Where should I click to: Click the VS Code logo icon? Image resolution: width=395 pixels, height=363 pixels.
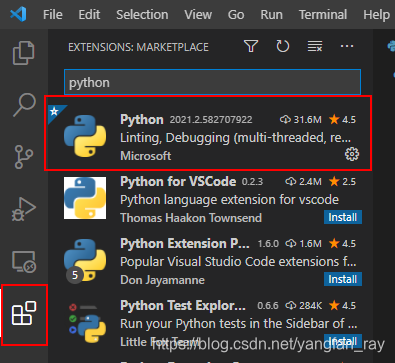pos(18,14)
